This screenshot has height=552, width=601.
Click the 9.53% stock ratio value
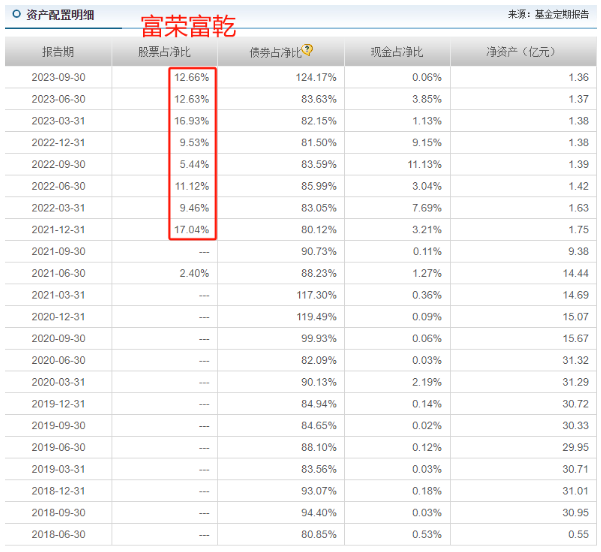(x=194, y=143)
